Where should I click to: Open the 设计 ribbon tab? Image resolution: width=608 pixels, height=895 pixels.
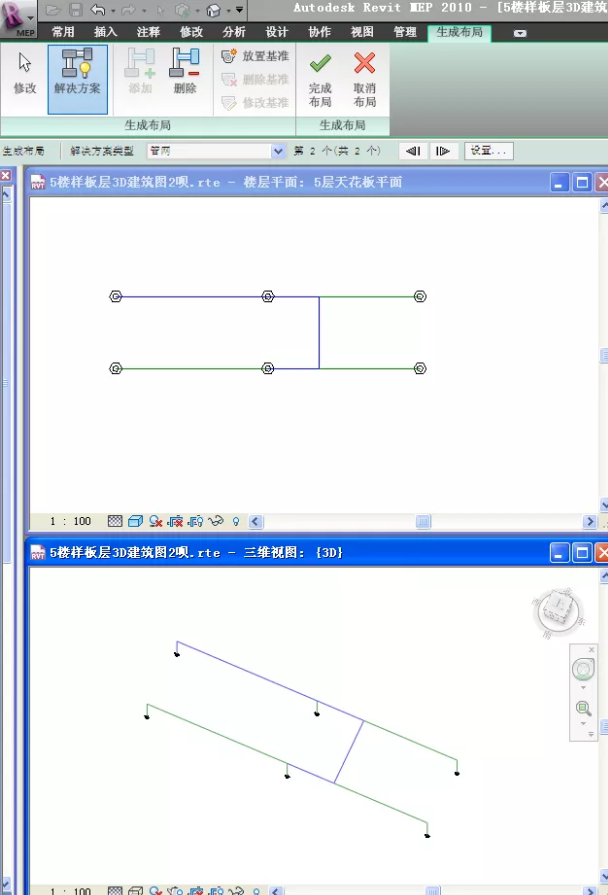277,32
